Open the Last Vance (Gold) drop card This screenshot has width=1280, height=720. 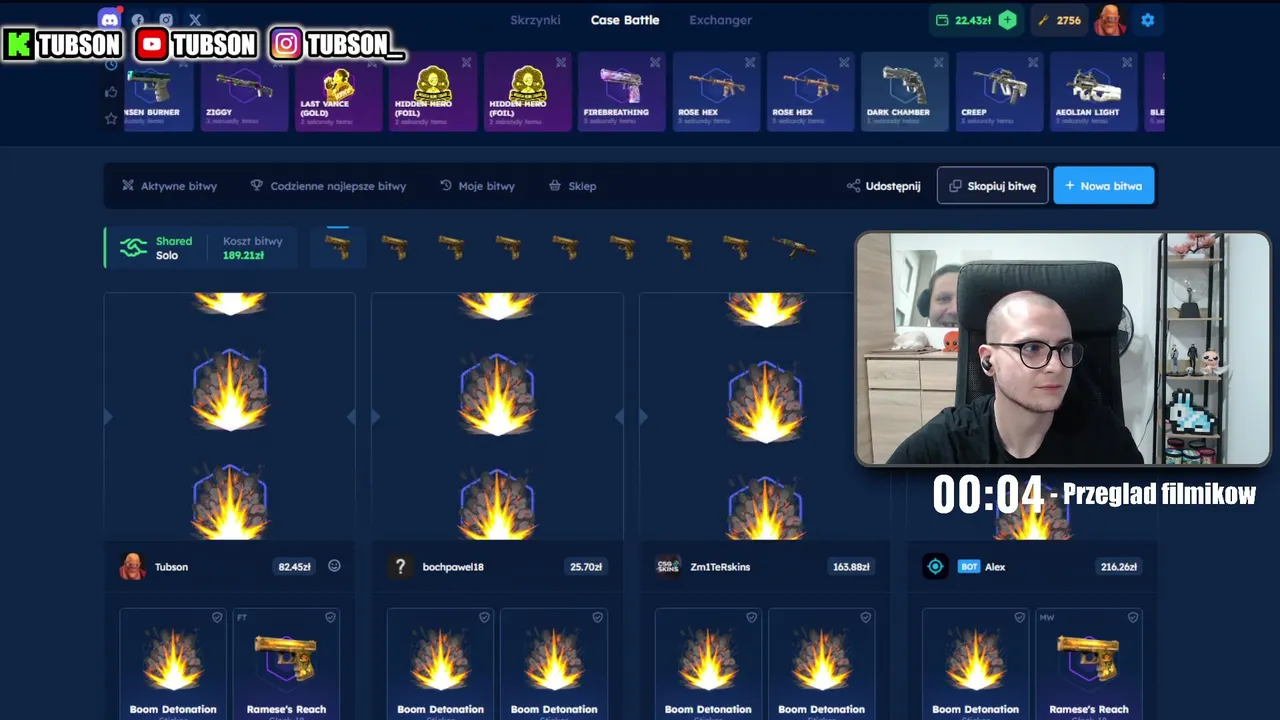[339, 91]
